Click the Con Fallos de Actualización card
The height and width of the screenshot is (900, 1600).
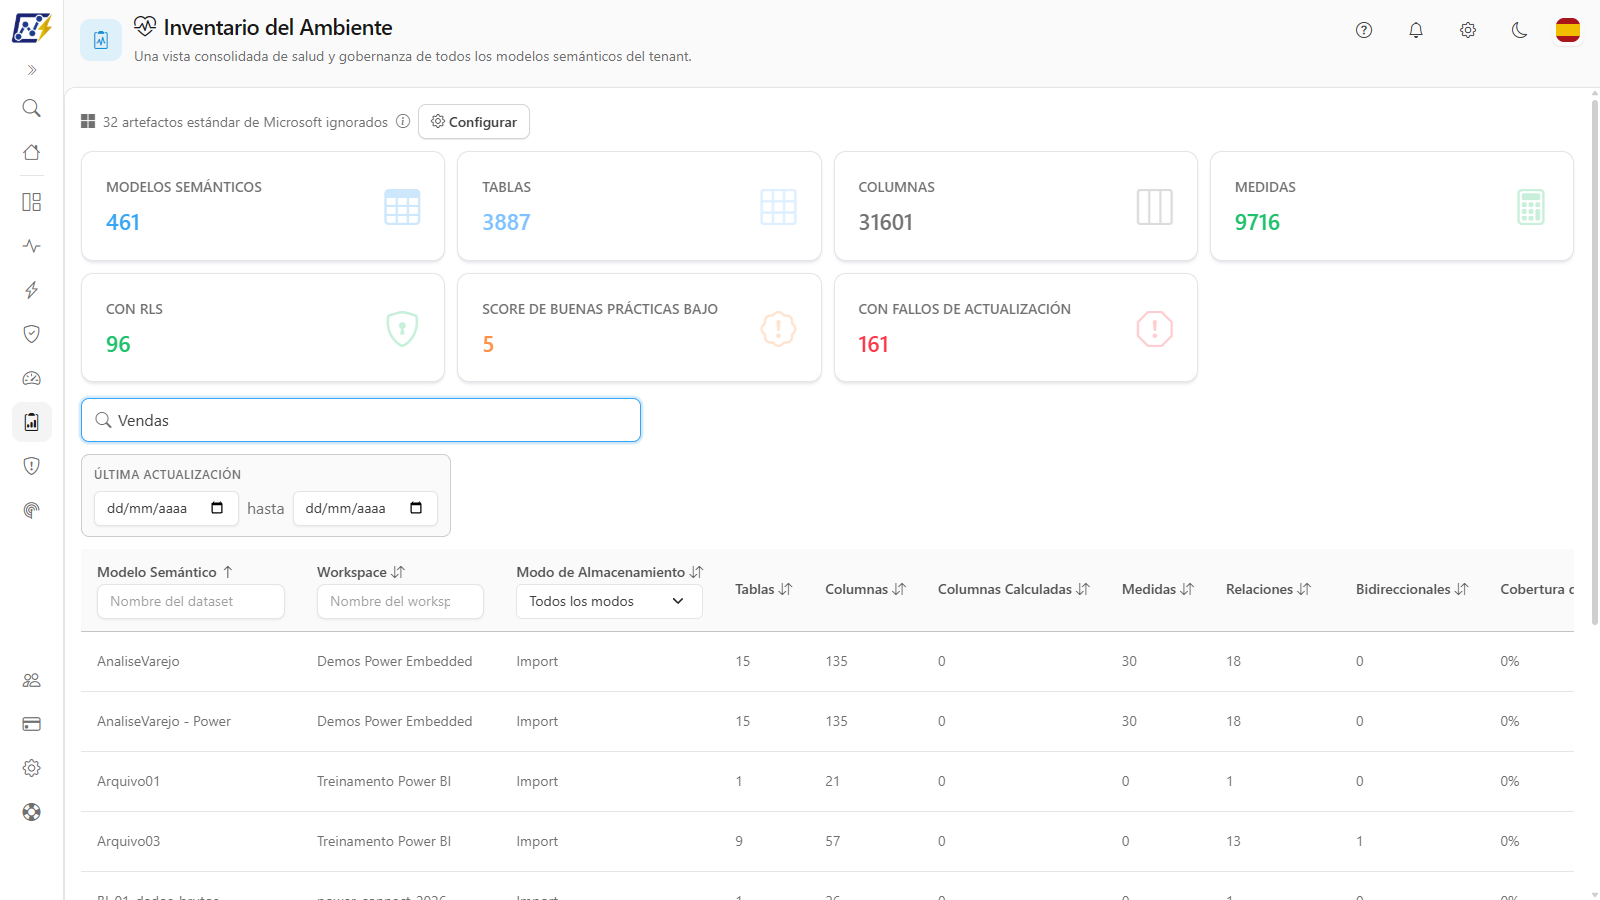[x=1015, y=328]
